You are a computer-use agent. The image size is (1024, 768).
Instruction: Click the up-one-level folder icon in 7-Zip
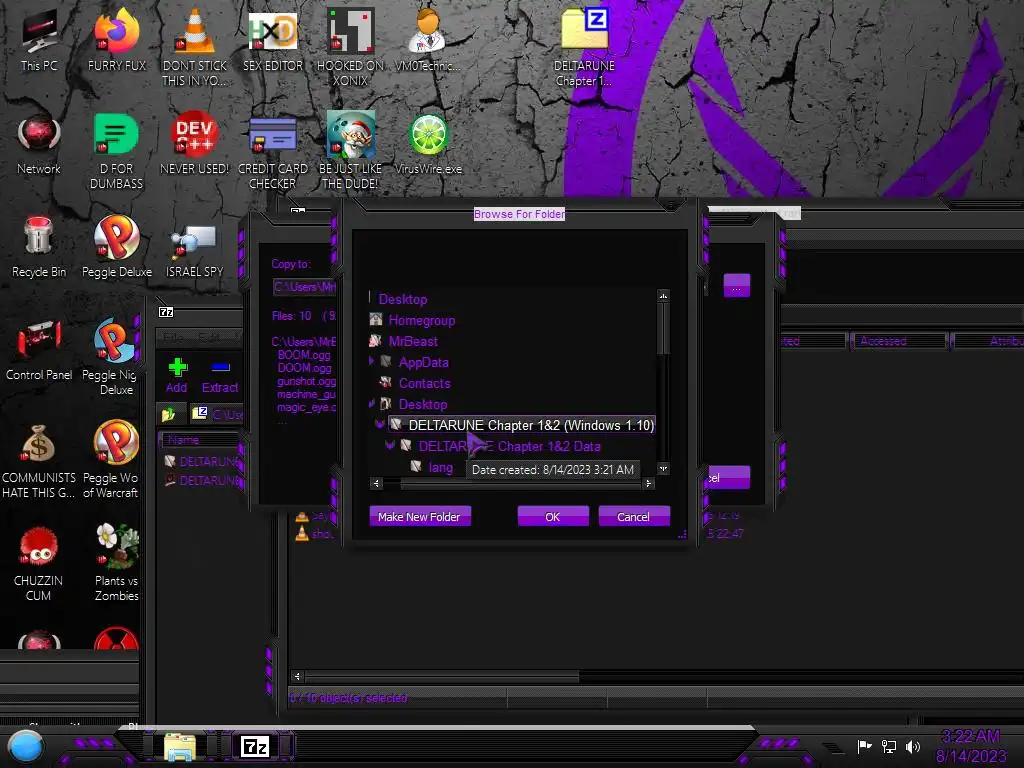[x=169, y=414]
